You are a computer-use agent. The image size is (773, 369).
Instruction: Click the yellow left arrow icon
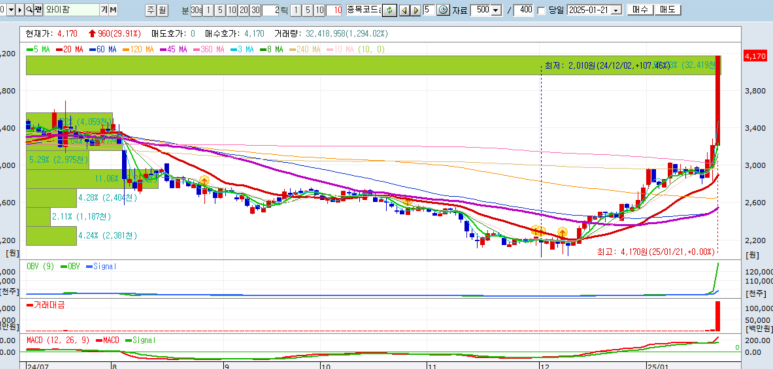pos(404,10)
